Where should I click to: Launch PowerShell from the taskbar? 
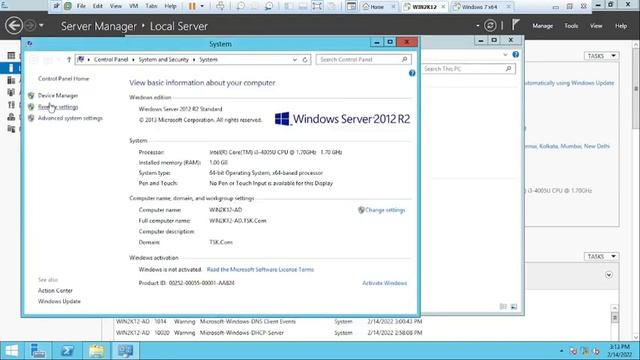coord(67,351)
